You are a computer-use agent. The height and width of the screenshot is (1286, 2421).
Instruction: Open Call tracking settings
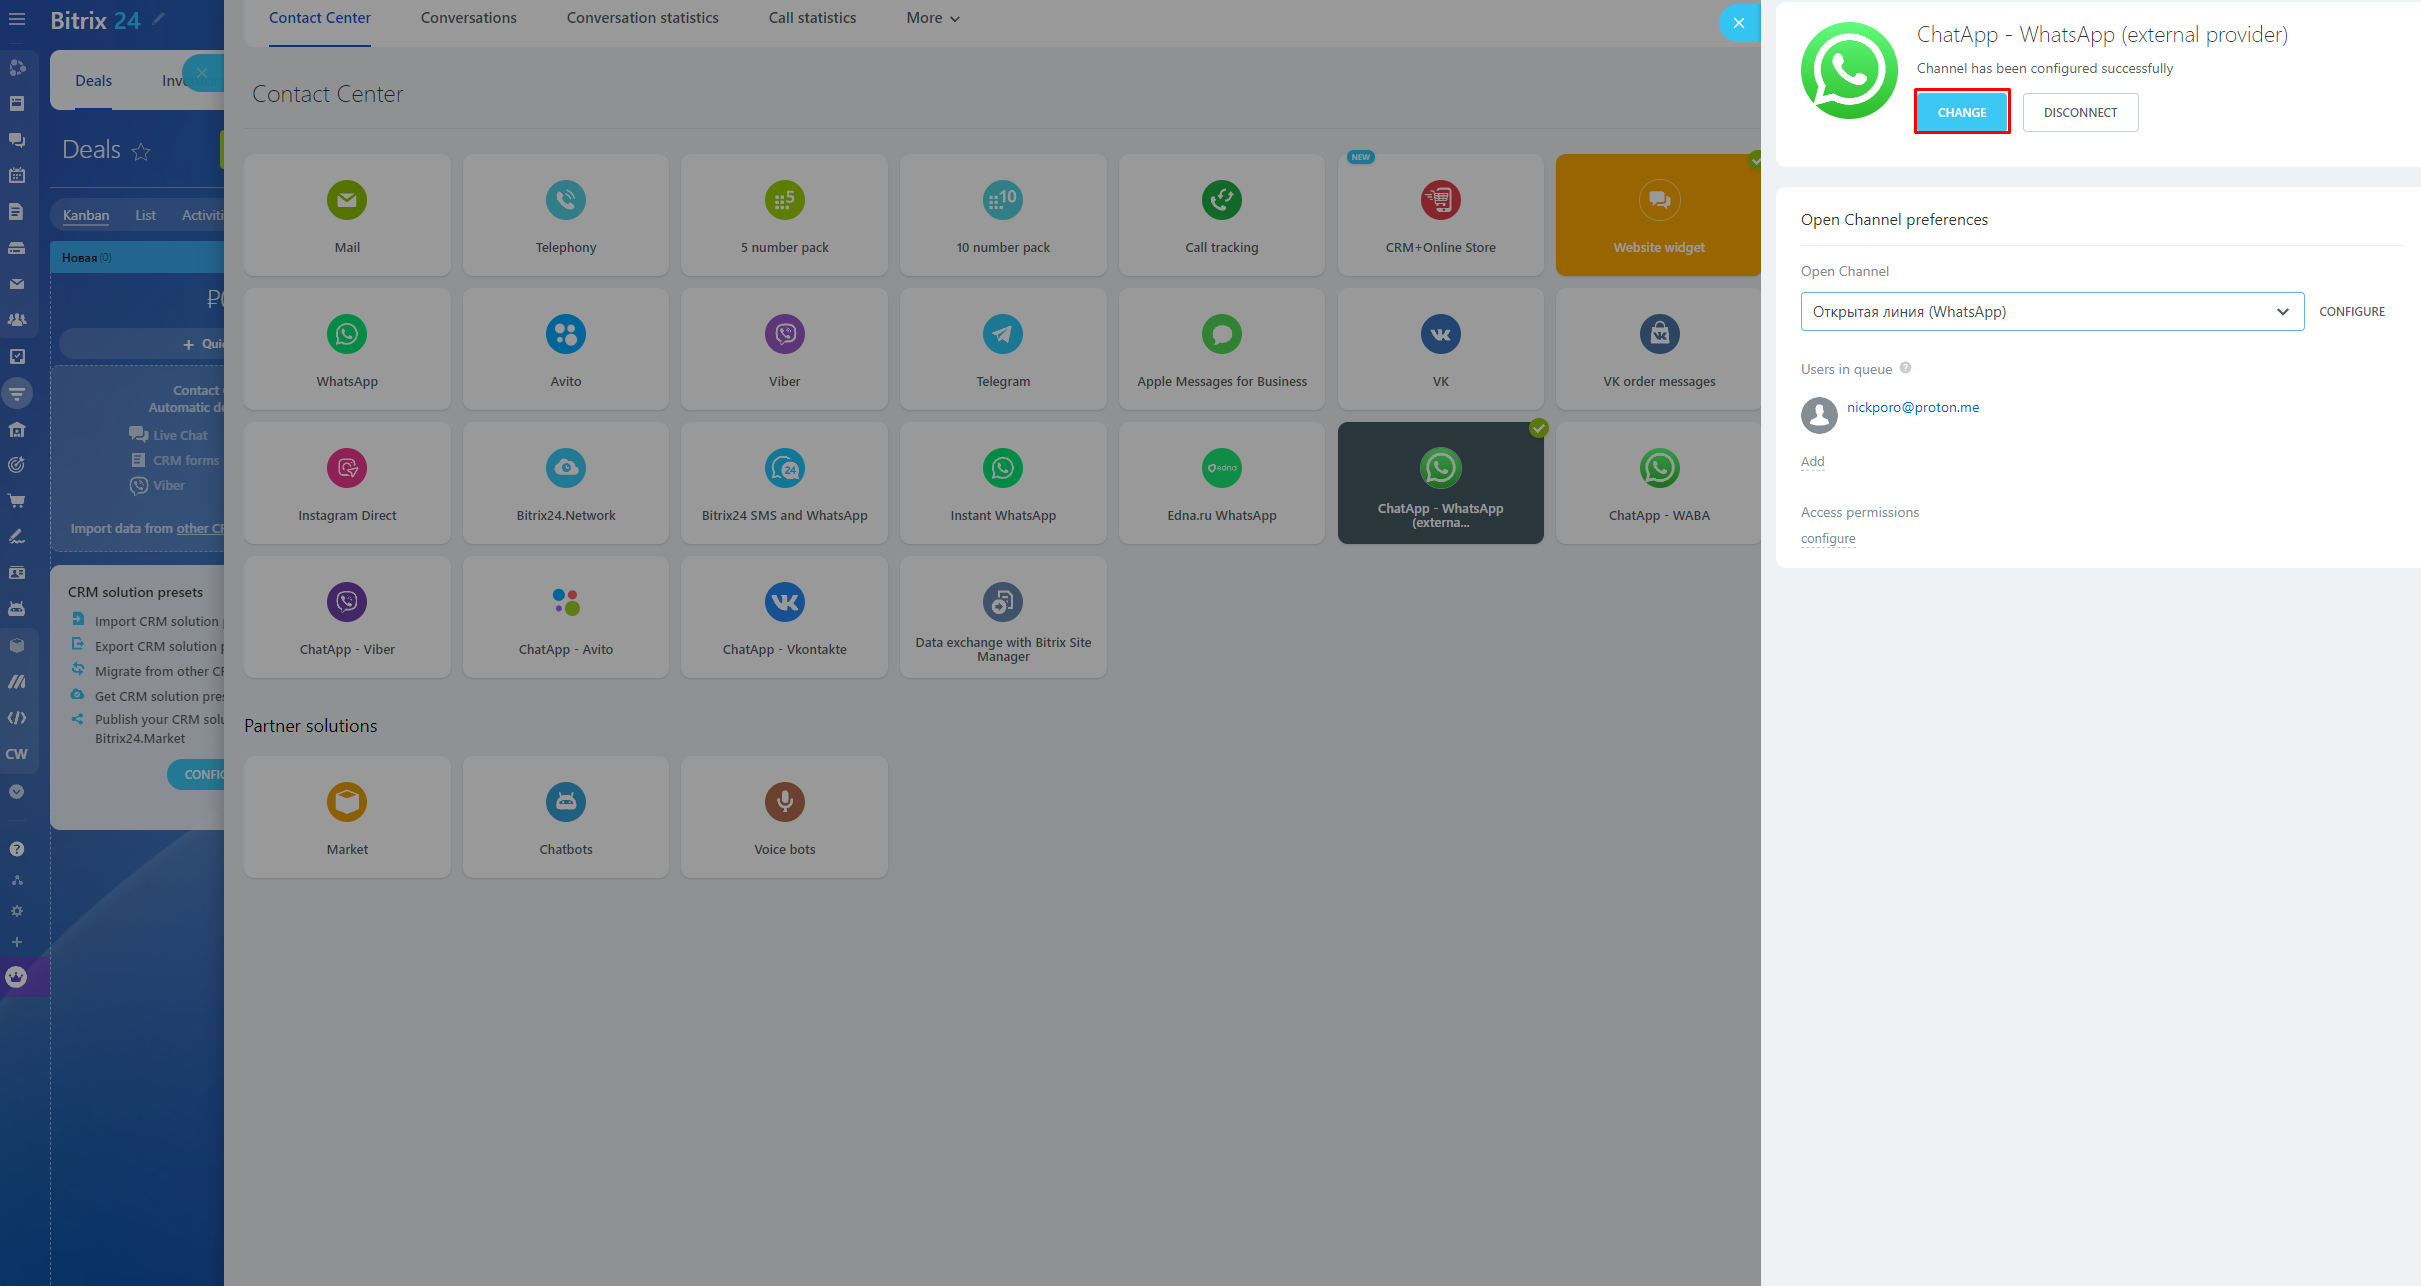[1221, 215]
